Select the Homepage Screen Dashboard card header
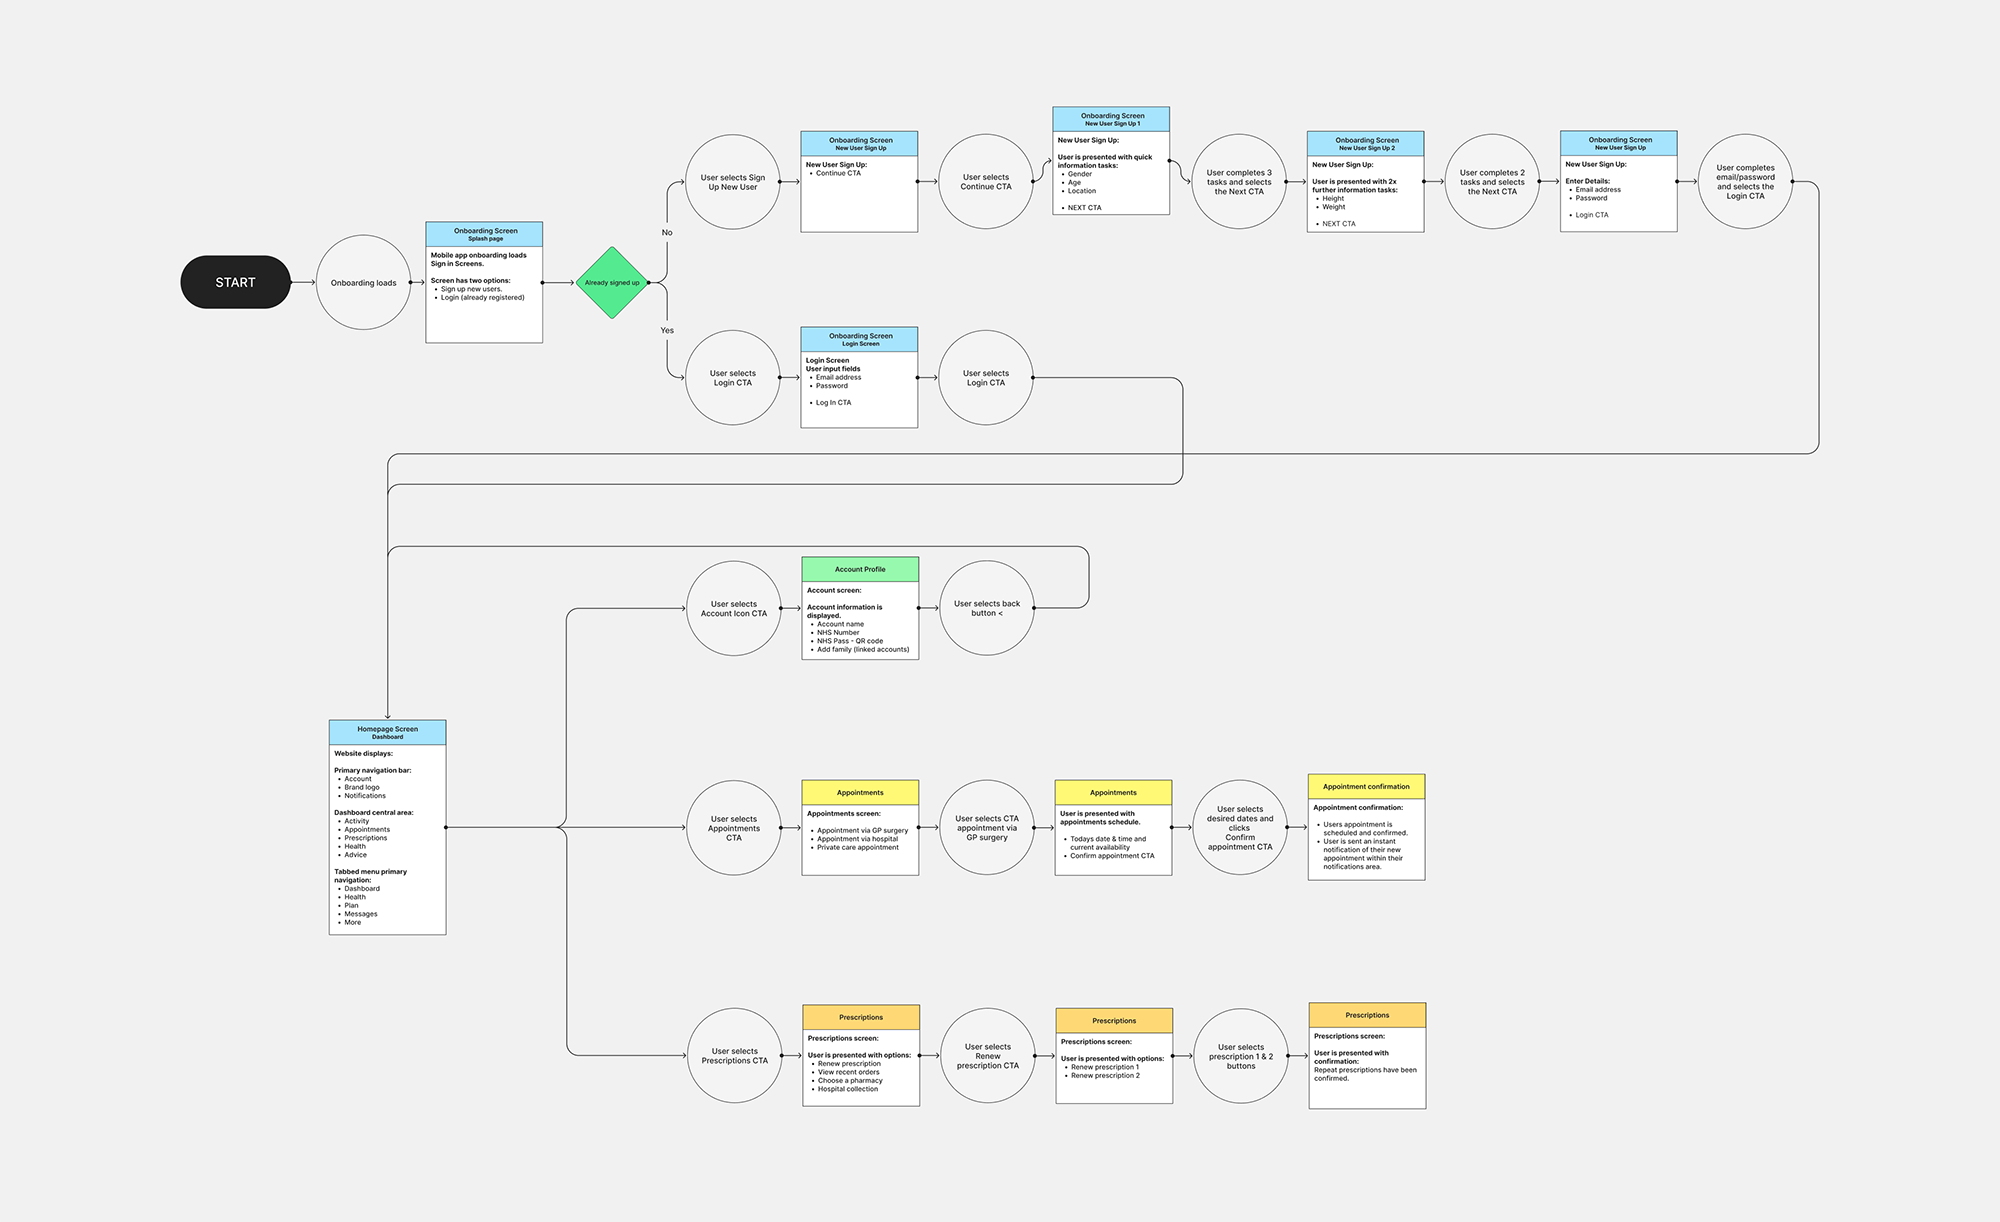The width and height of the screenshot is (2000, 1222). point(387,732)
